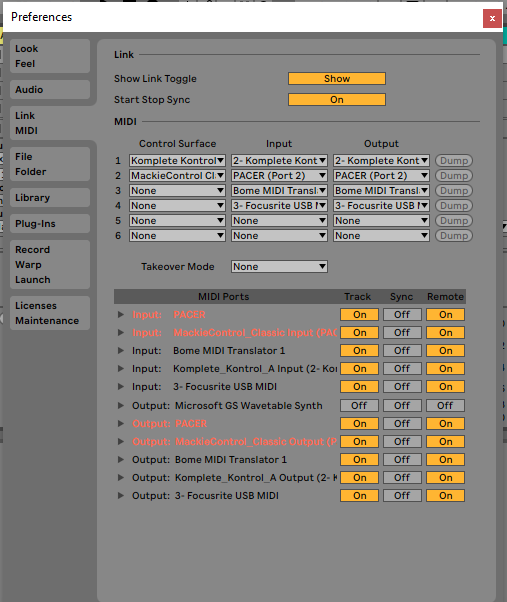Click the MIDI Ports column header
Viewport: 507px width, 602px height.
[223, 296]
